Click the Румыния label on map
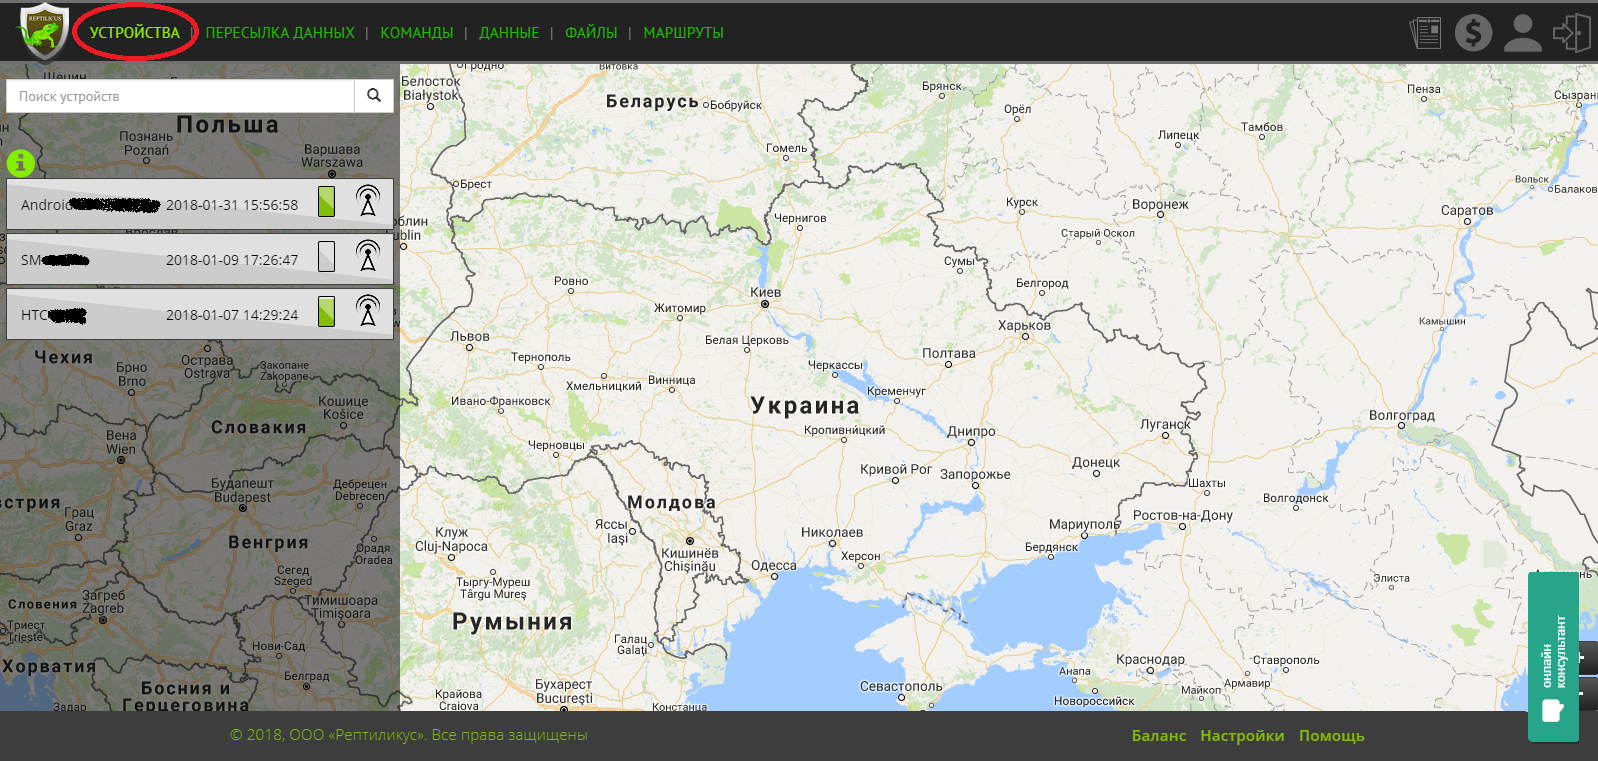The image size is (1598, 761). point(512,622)
